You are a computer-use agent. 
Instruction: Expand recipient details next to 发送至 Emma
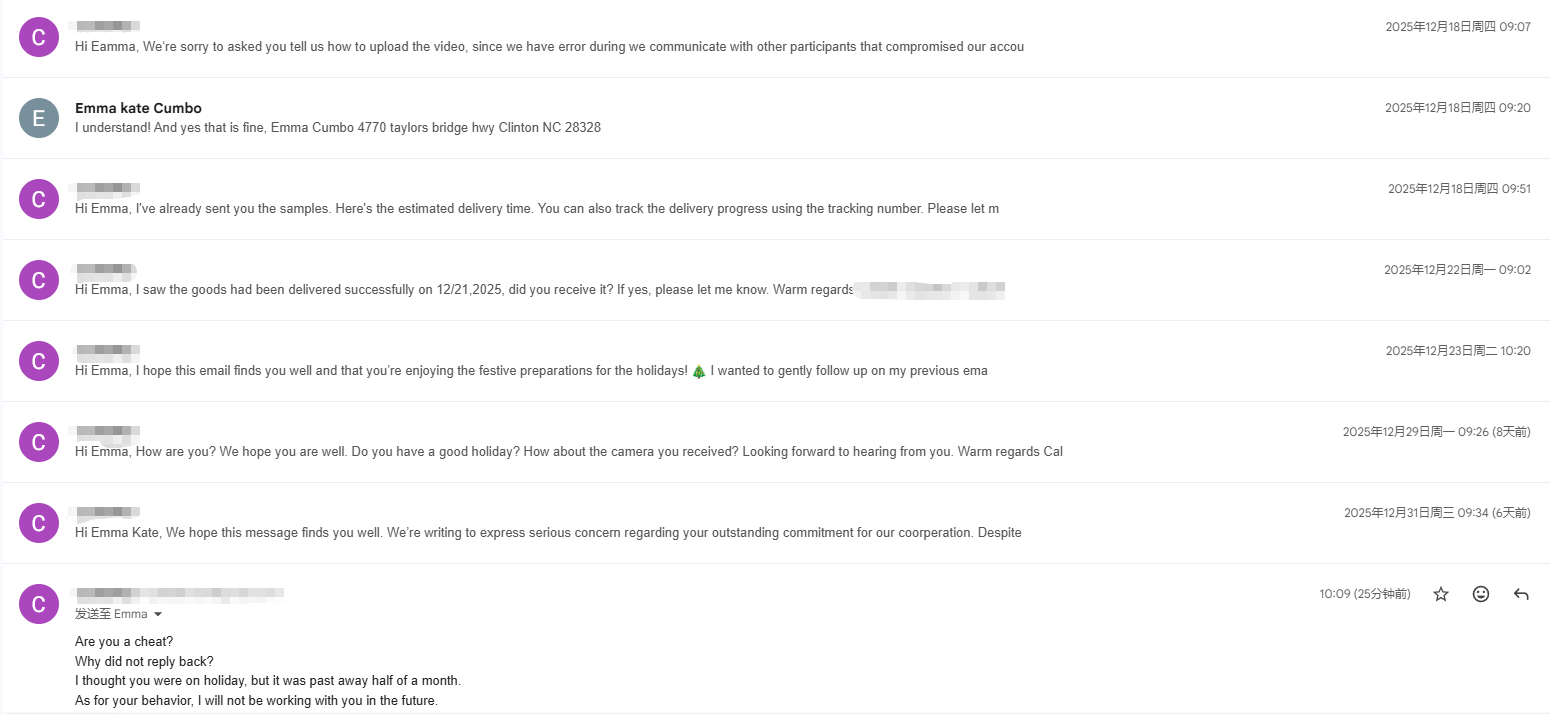tap(158, 614)
